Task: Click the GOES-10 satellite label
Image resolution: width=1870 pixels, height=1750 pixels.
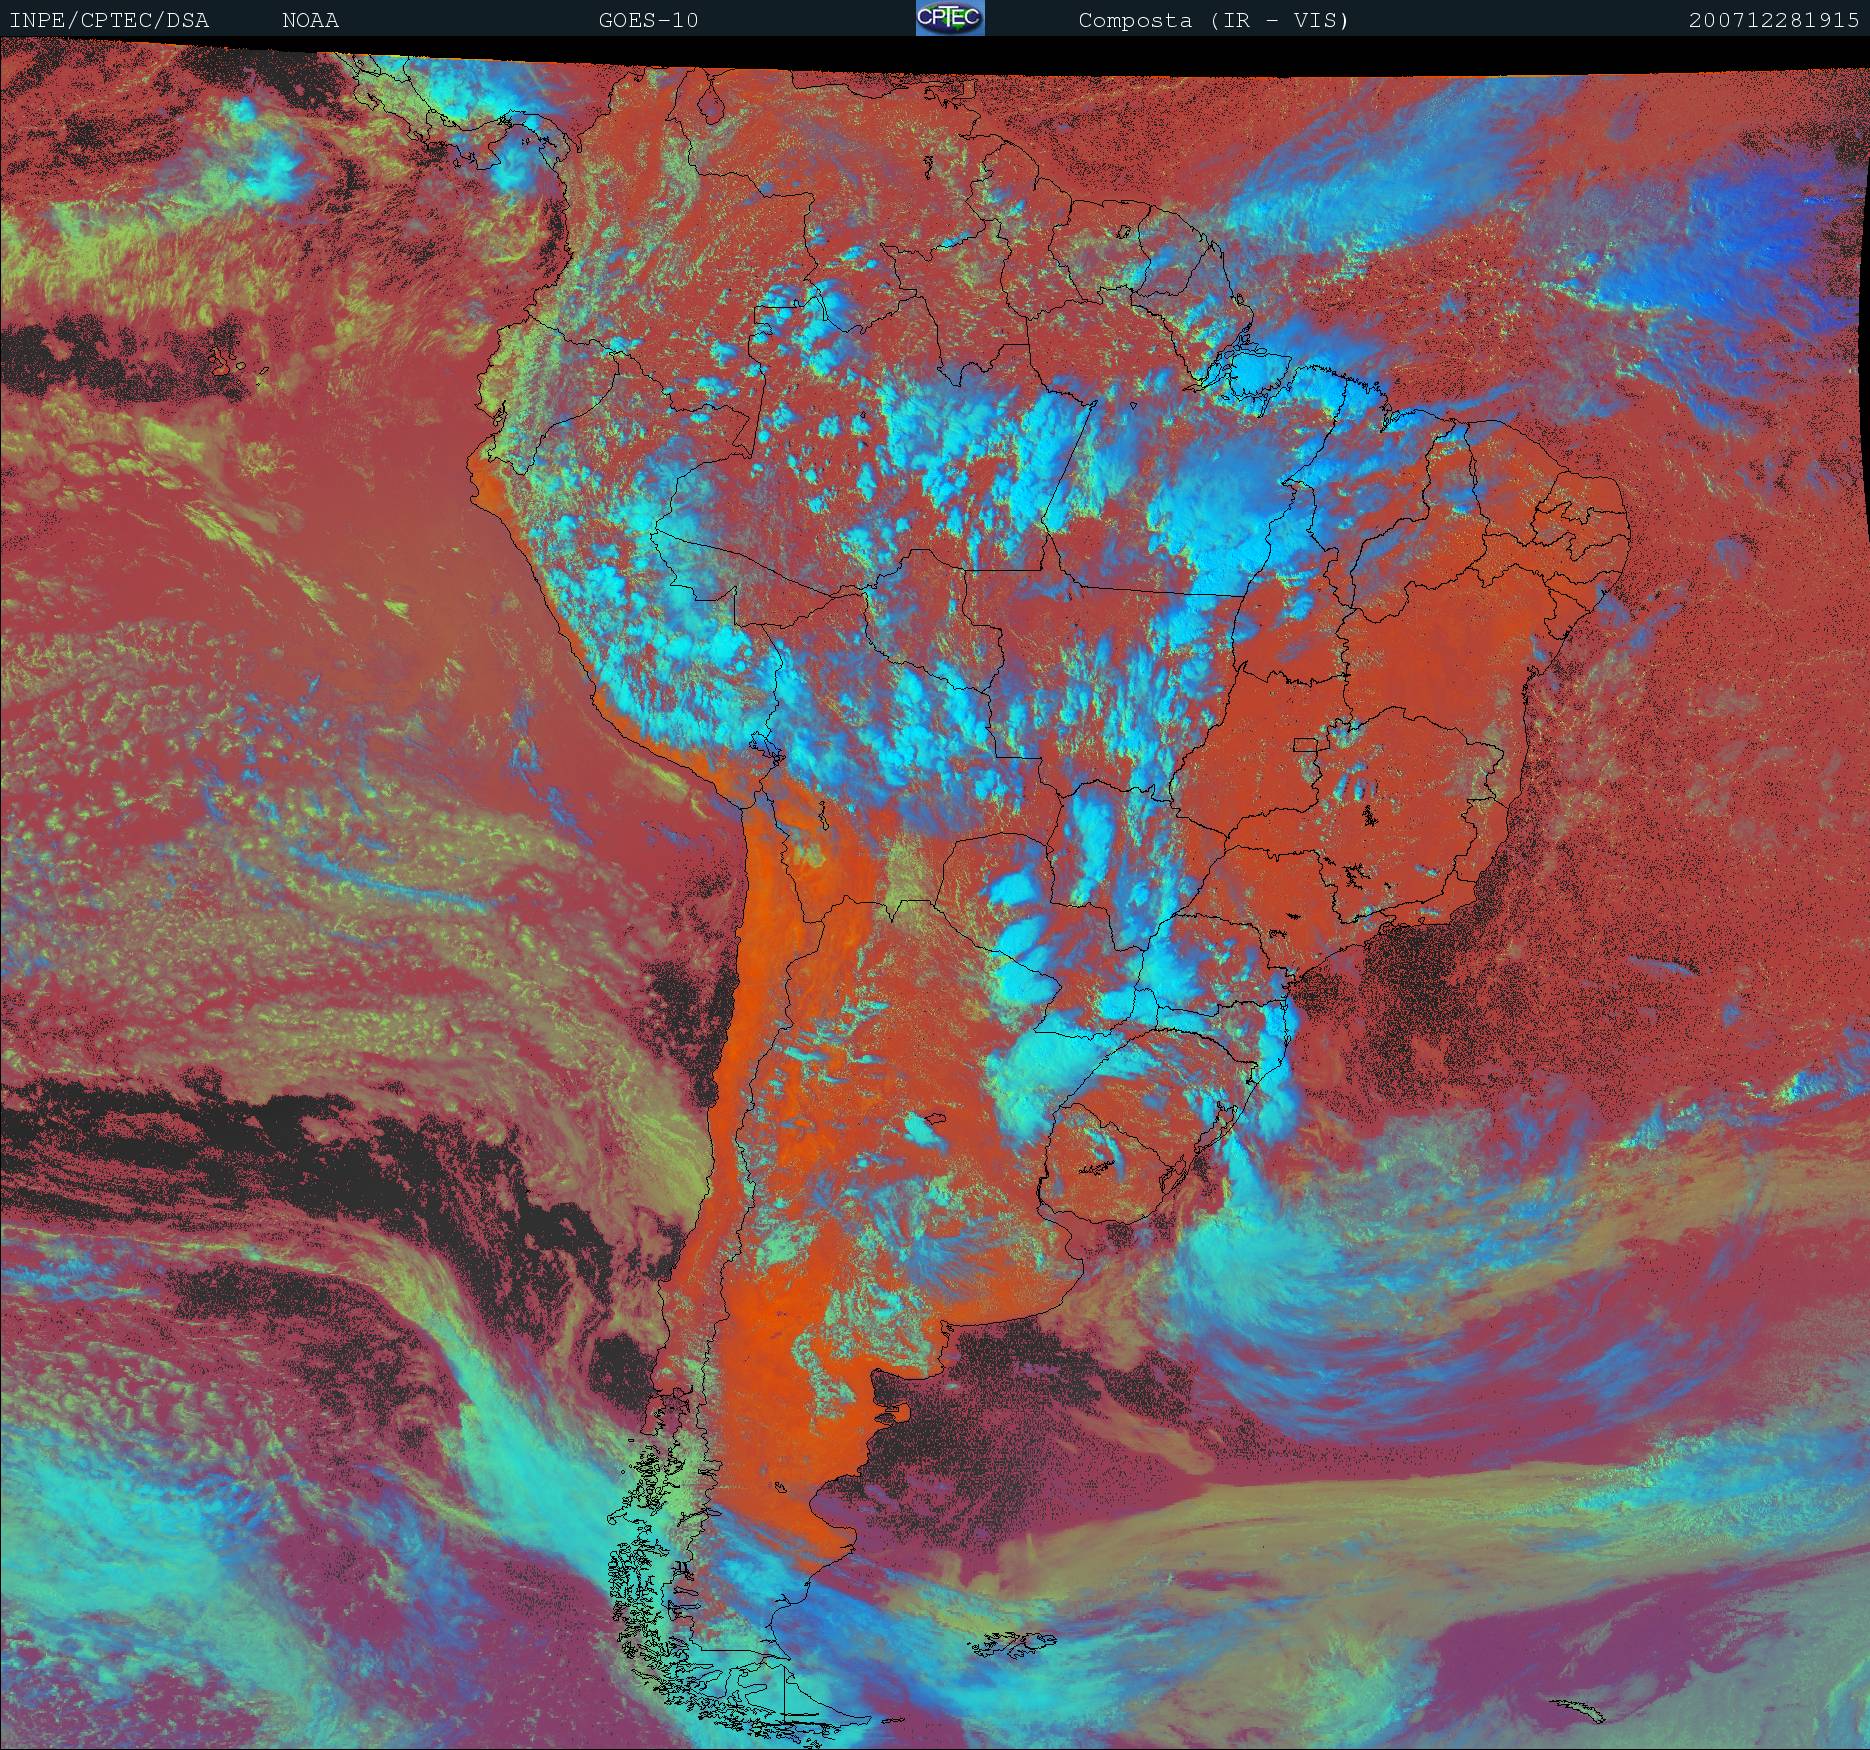Action: 648,20
